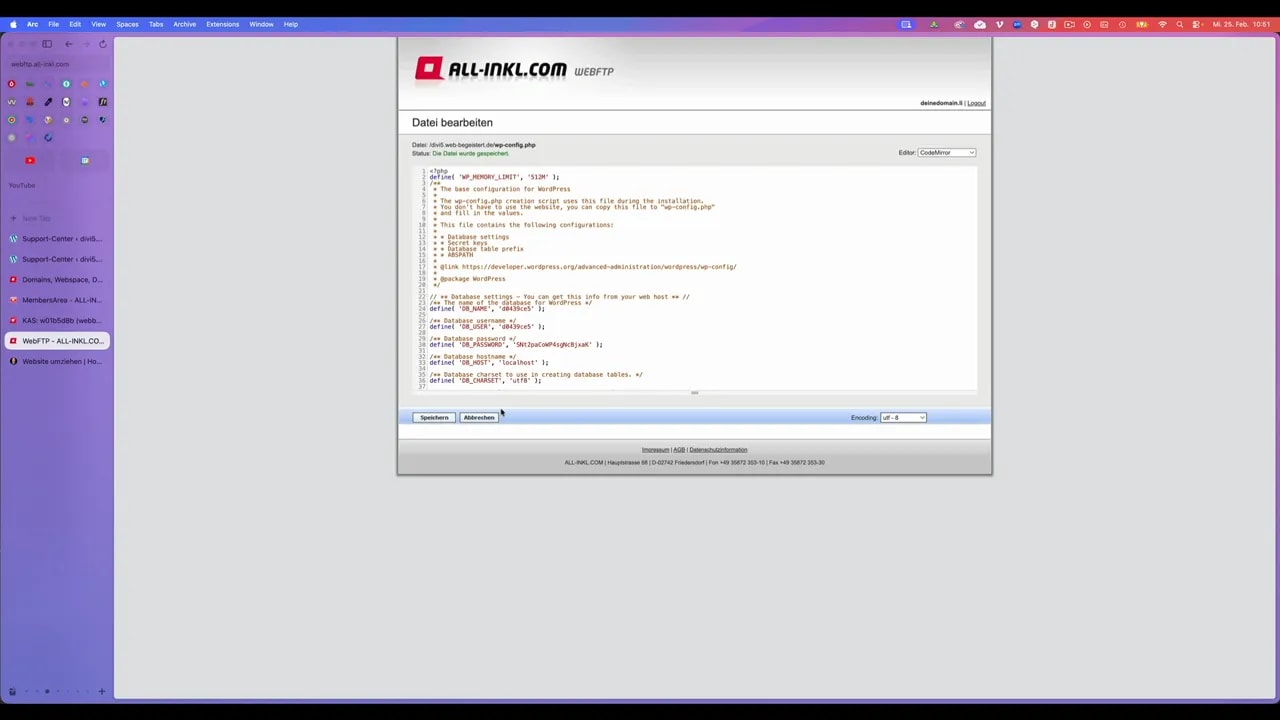Open the Extensions menu in the menu bar
Viewport: 1280px width, 720px height.
pos(222,24)
